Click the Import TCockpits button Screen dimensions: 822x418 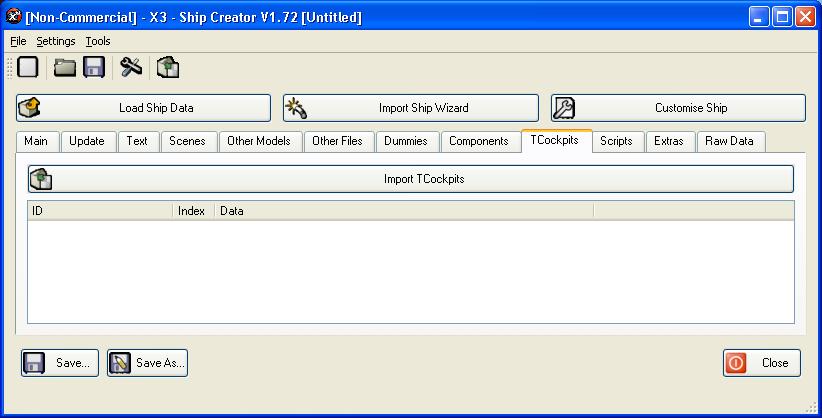(x=411, y=179)
